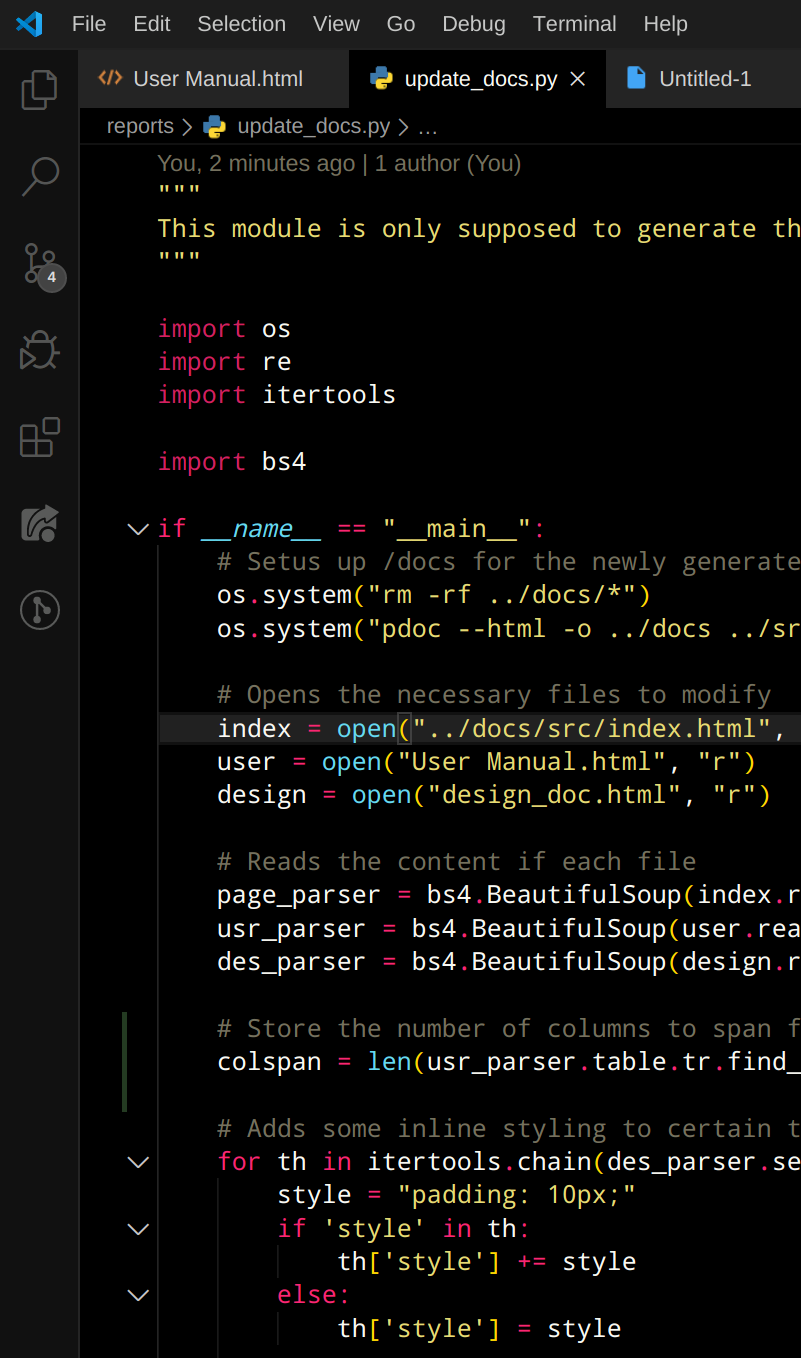801x1358 pixels.
Task: Click the VS Code logo icon
Action: click(x=29, y=24)
